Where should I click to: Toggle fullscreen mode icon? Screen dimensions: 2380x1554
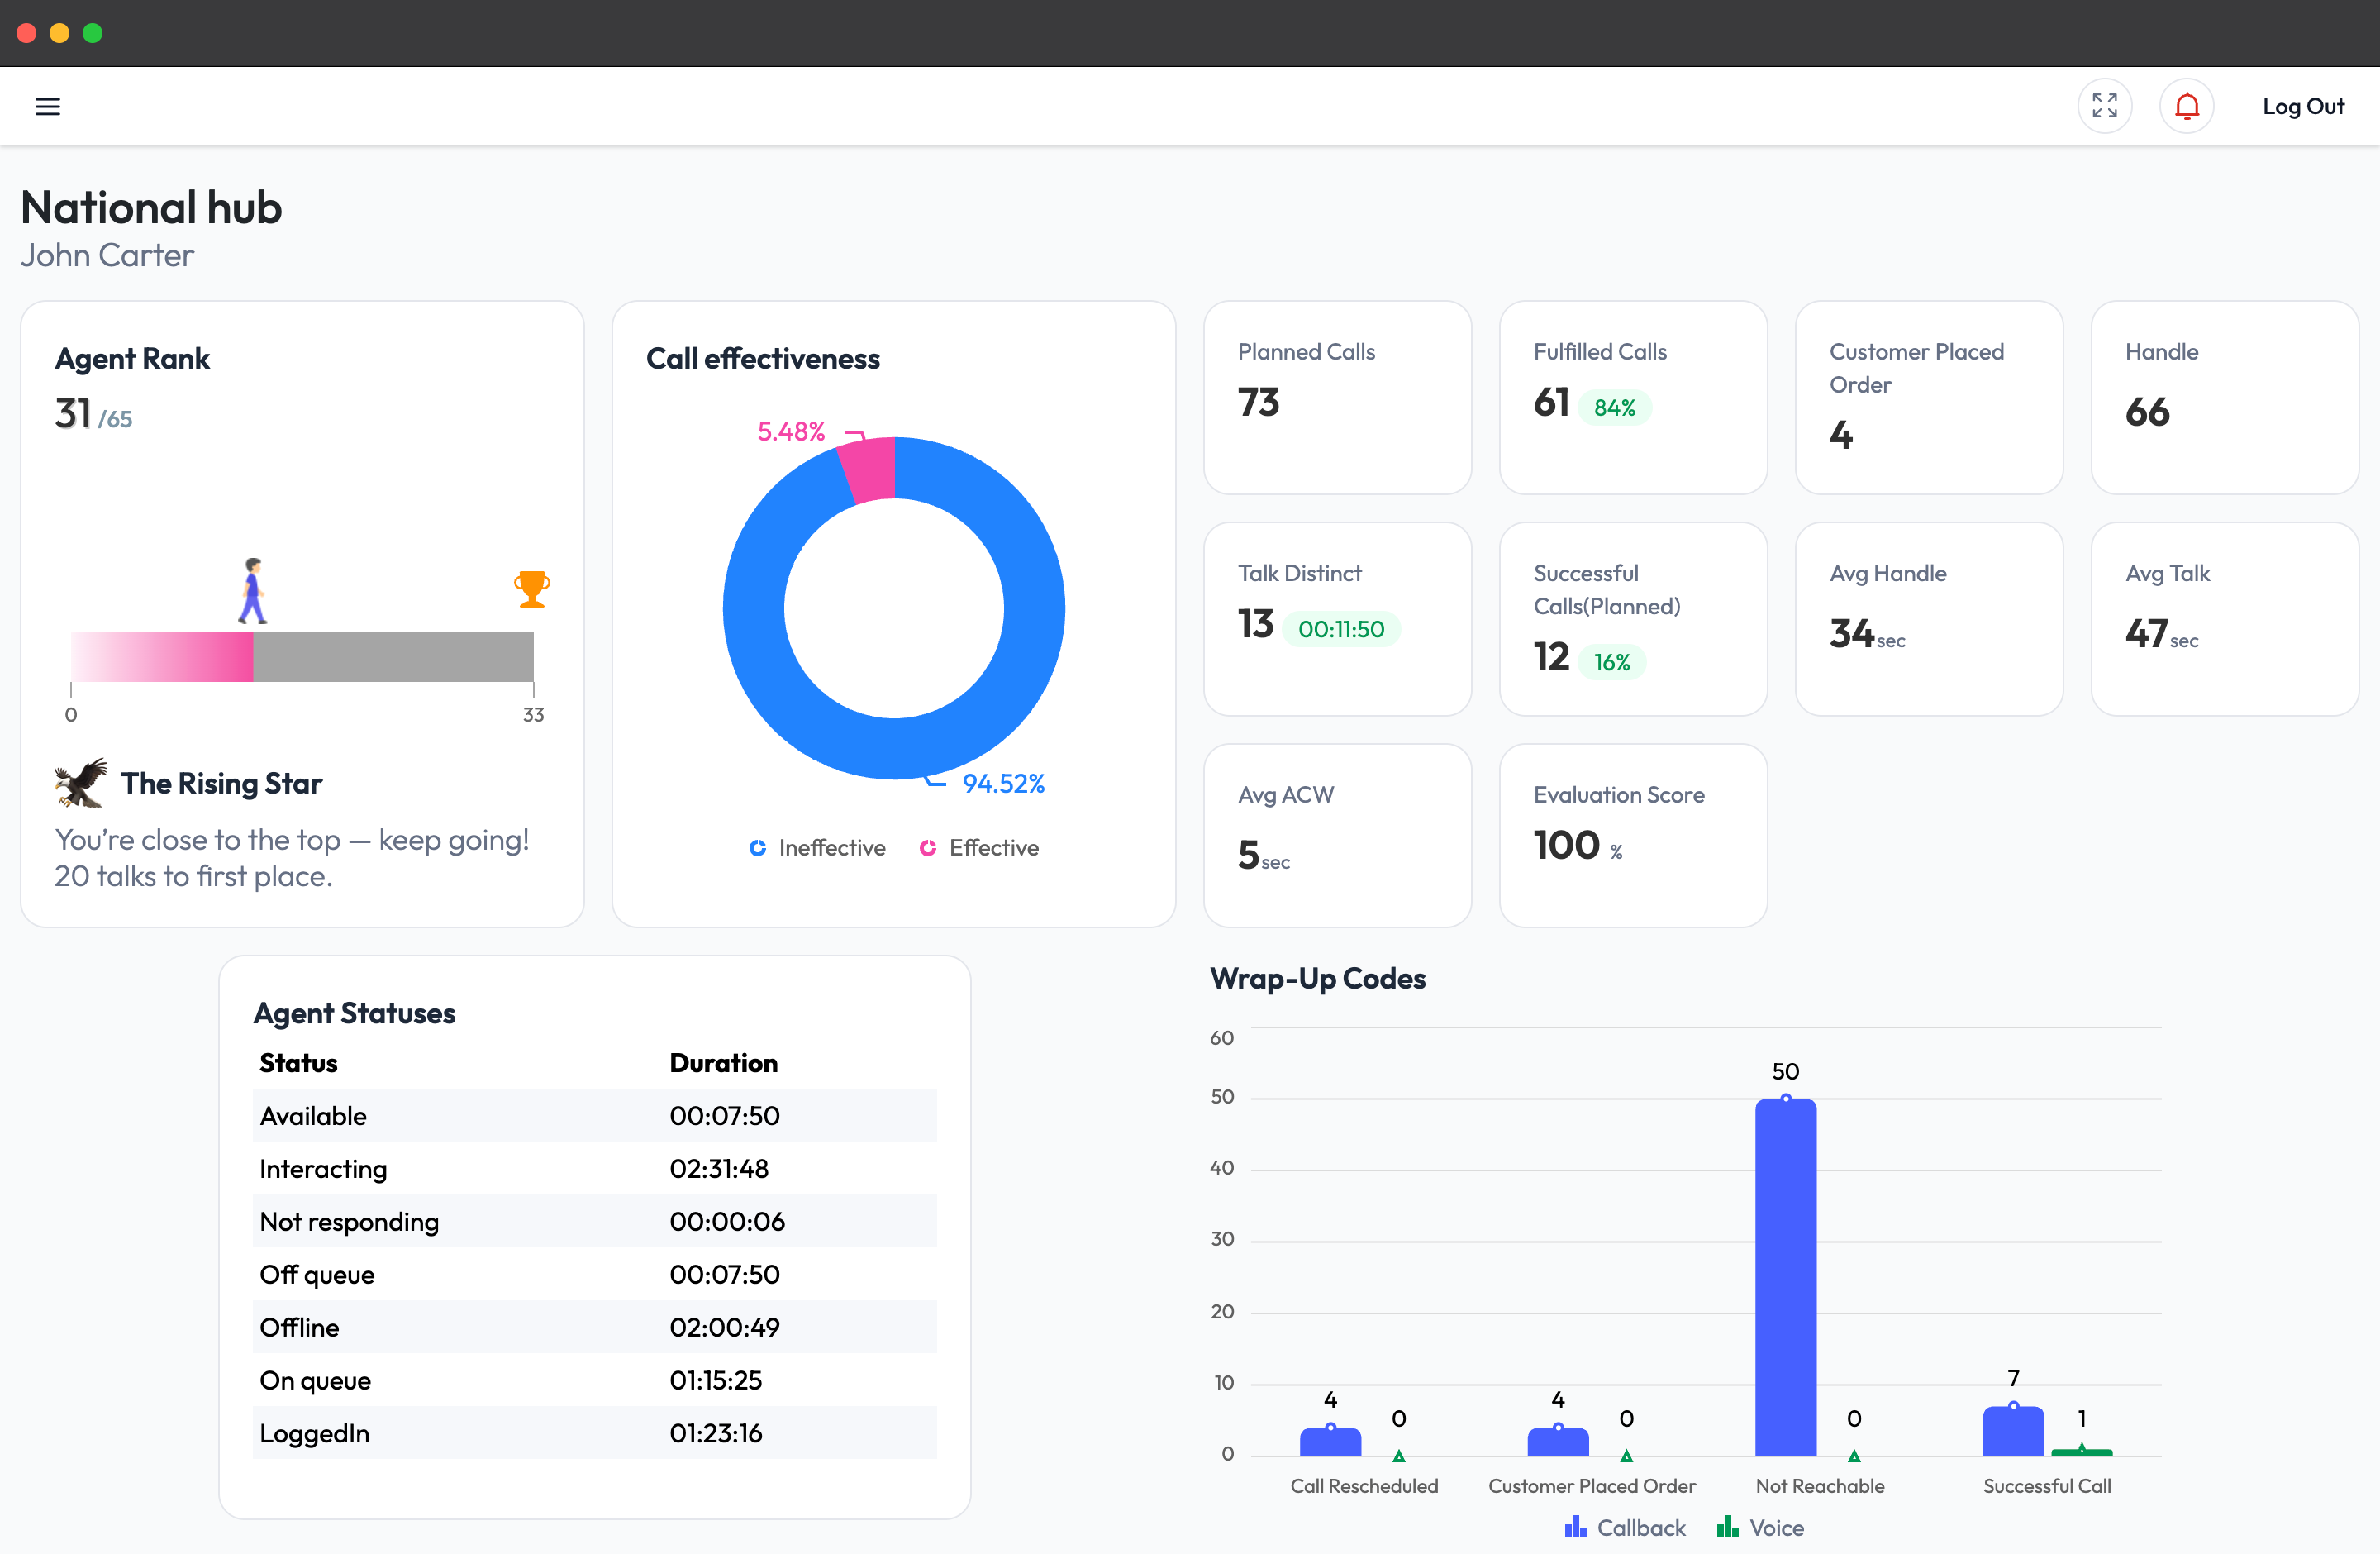[2105, 106]
